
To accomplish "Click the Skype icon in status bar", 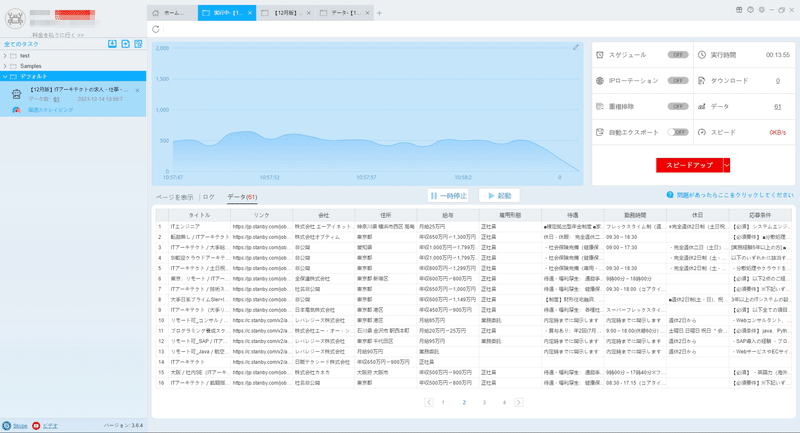I will tap(7, 425).
